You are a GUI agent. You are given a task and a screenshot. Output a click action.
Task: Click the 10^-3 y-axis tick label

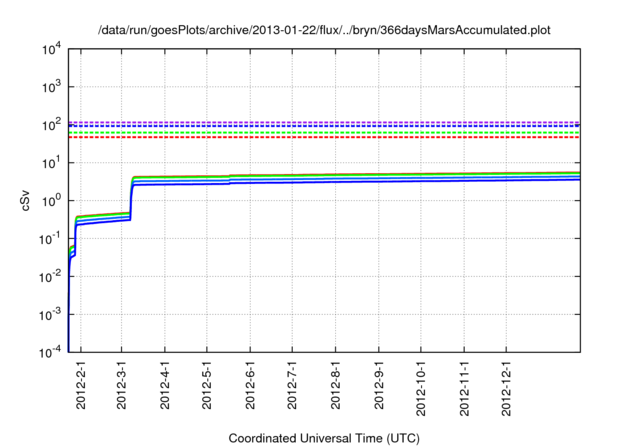(x=51, y=315)
